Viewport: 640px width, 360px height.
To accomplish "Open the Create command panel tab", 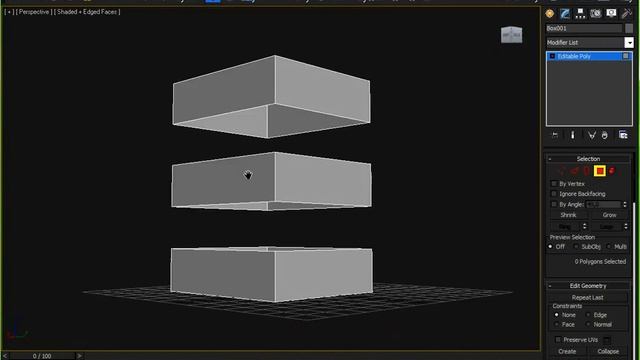I will point(549,13).
